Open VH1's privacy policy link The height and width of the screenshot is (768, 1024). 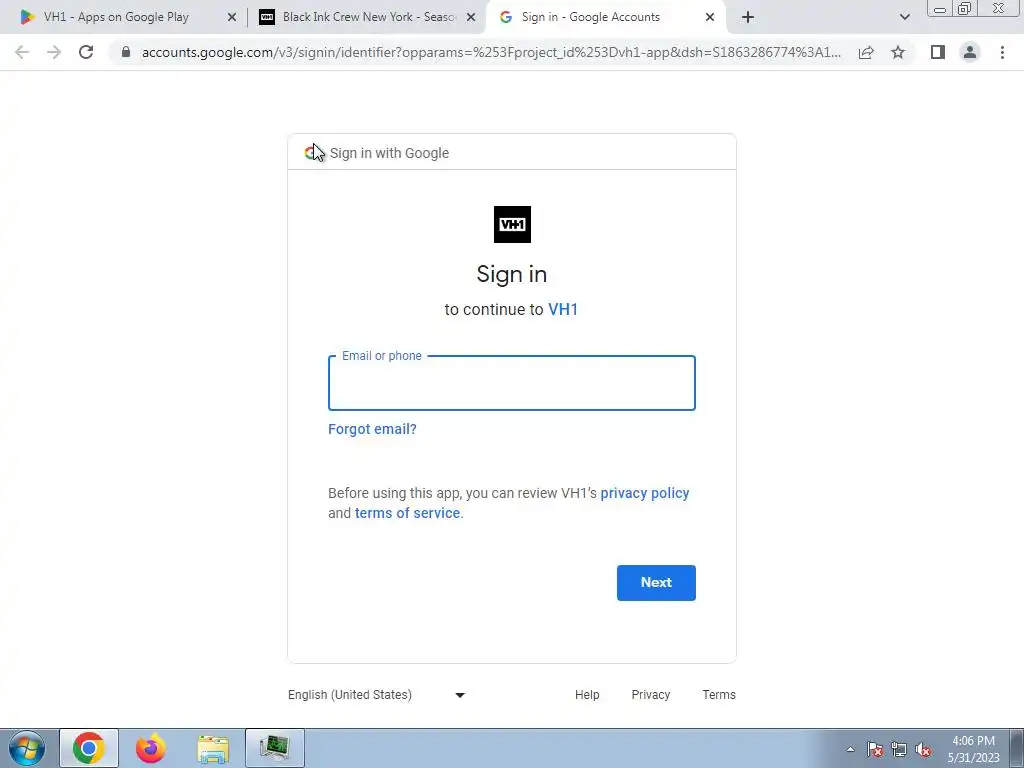click(x=645, y=493)
